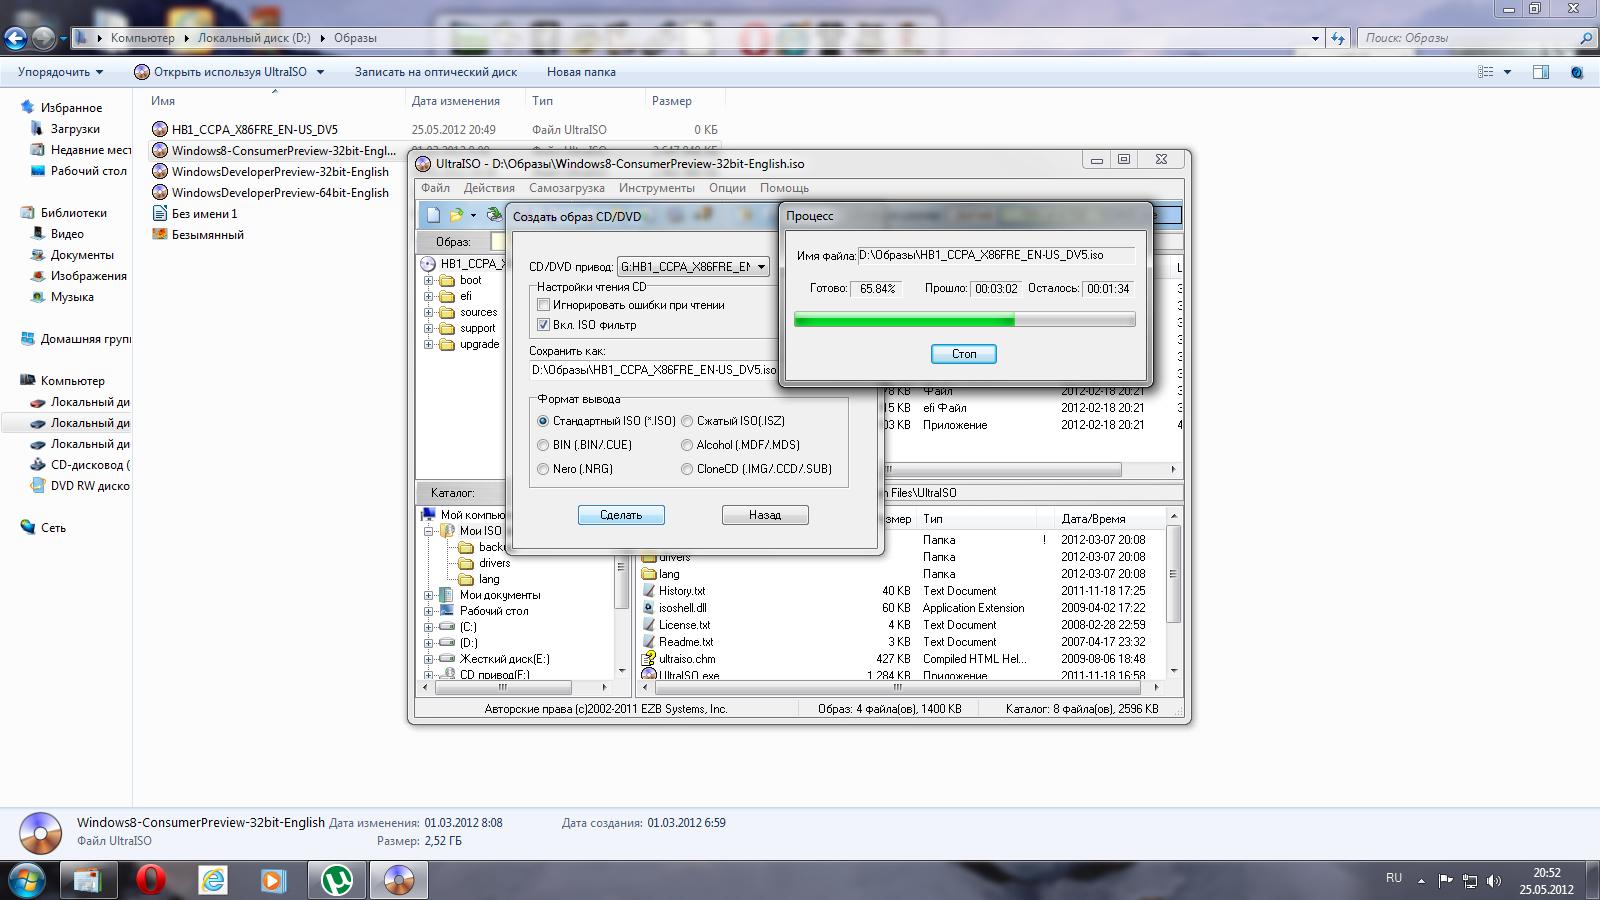The image size is (1600, 900).
Task: Click the HB1_CCPA disc root icon in UltraISO tree
Action: 428,264
